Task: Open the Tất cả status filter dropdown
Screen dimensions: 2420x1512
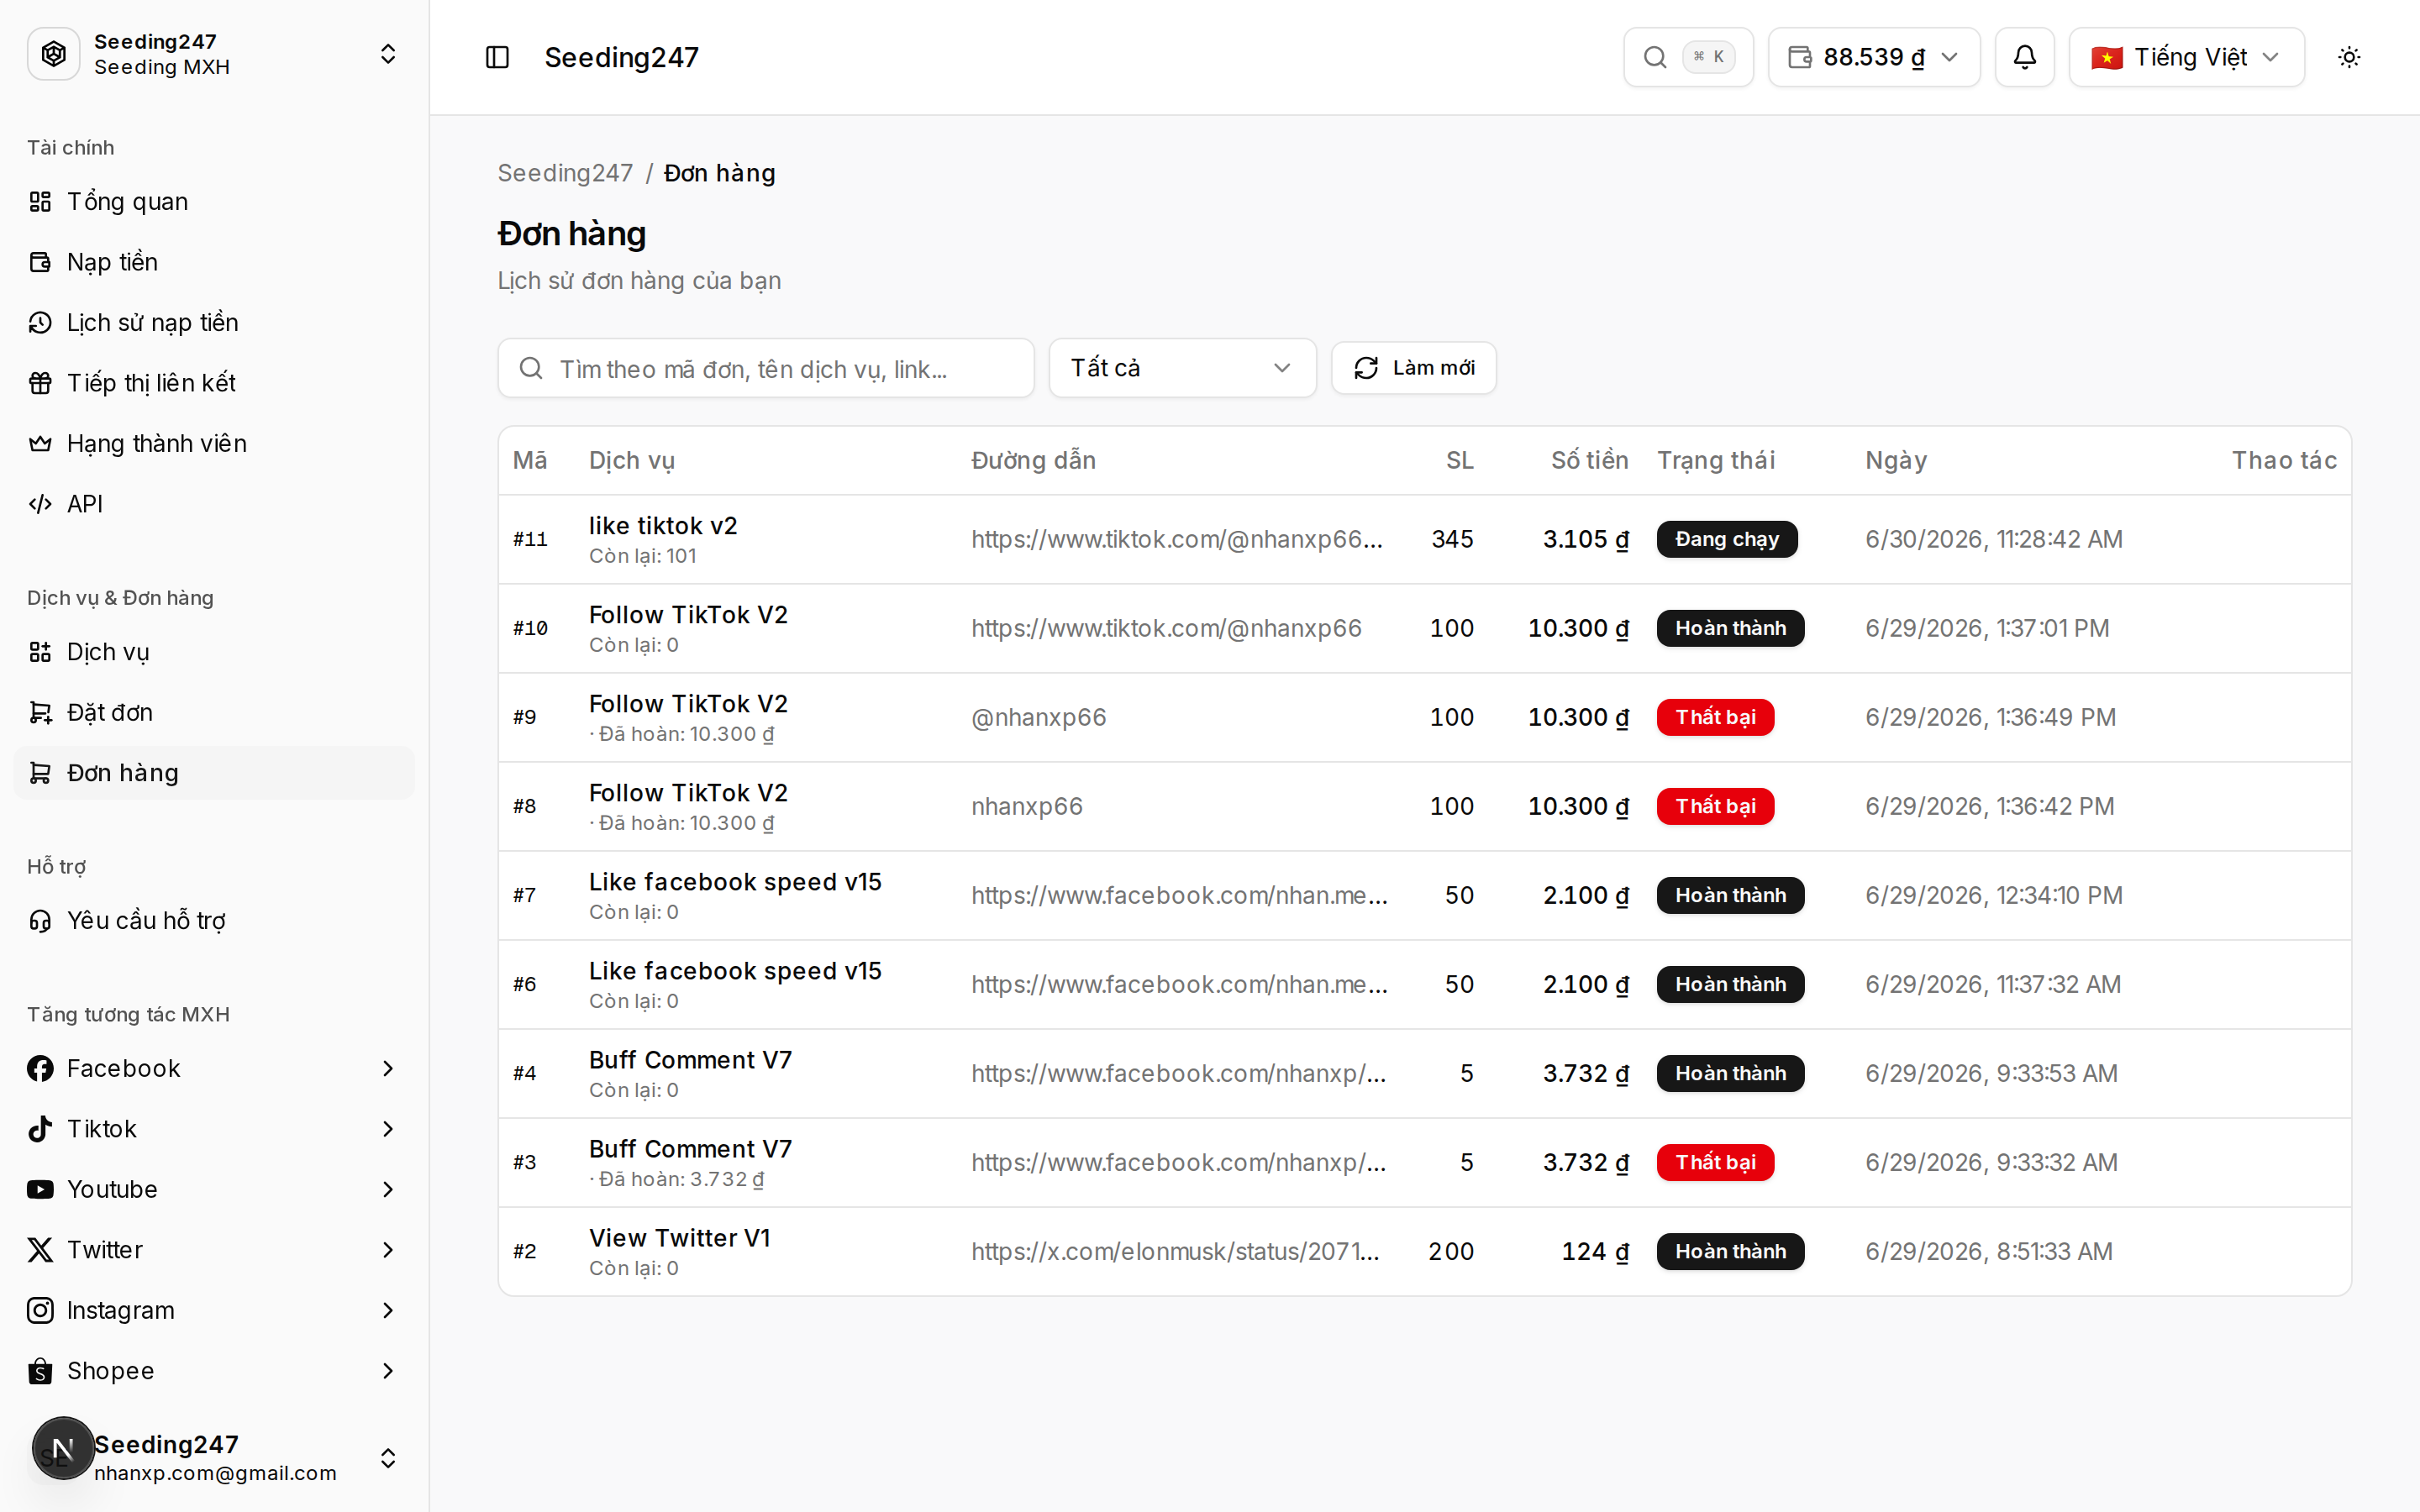Action: pyautogui.click(x=1182, y=368)
